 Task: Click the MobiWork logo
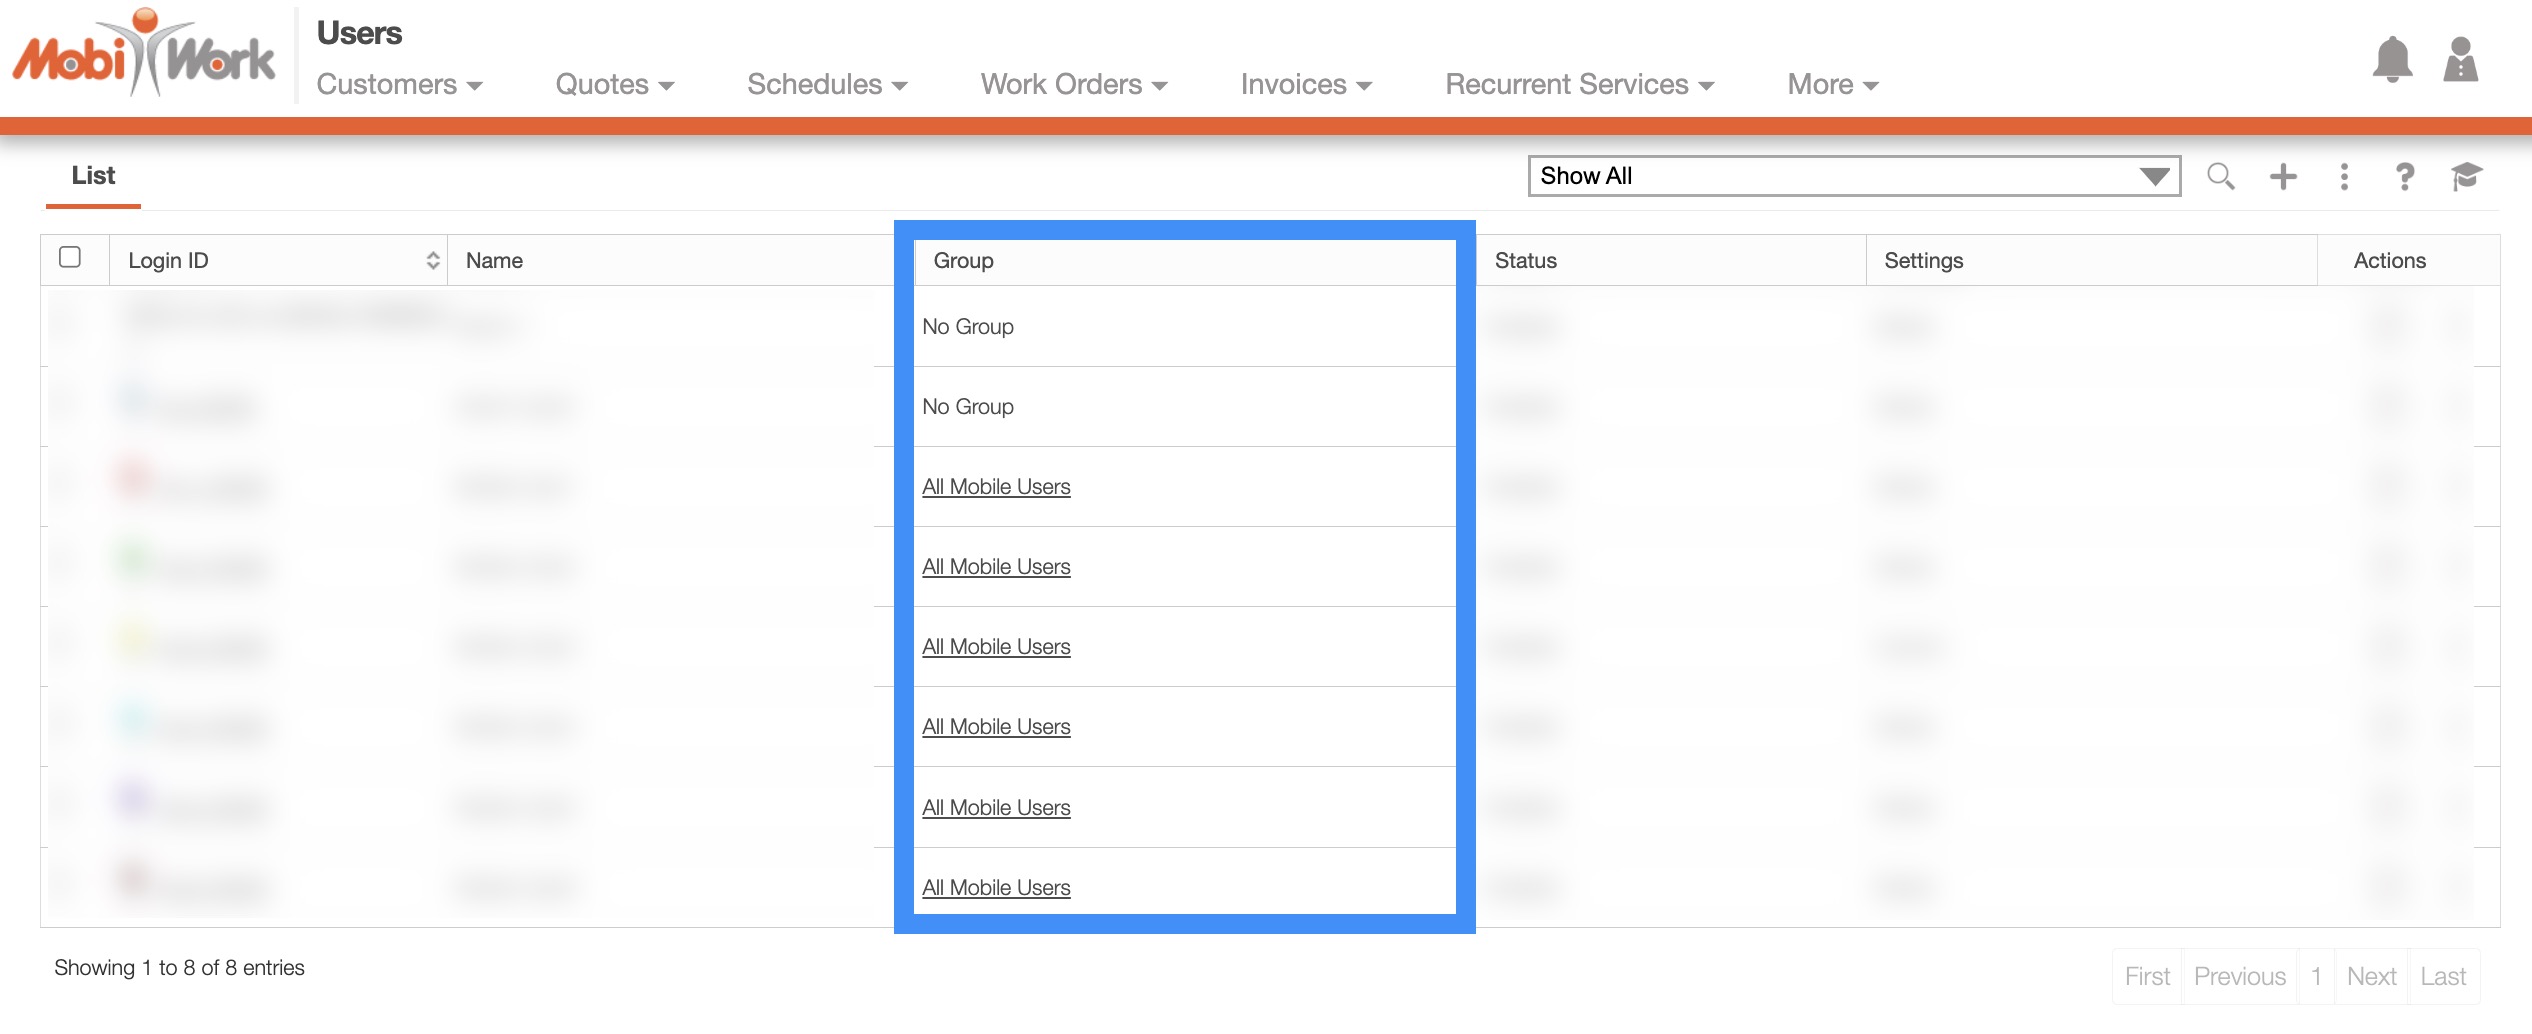click(144, 56)
